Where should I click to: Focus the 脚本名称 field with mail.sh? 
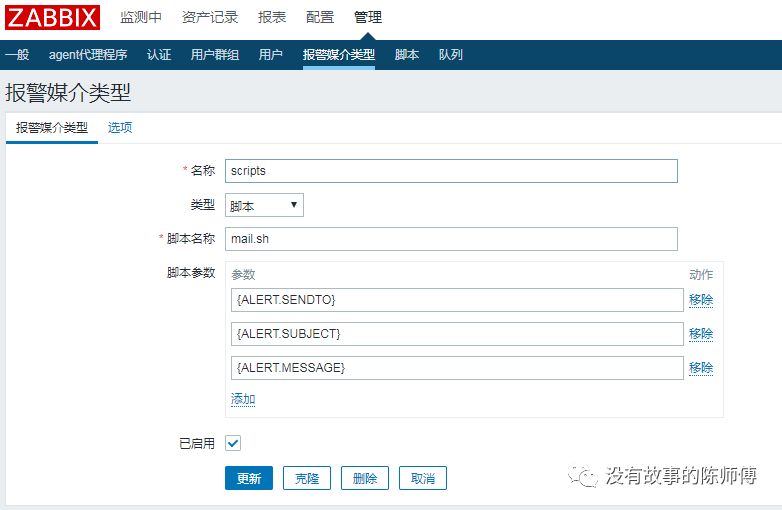[451, 239]
